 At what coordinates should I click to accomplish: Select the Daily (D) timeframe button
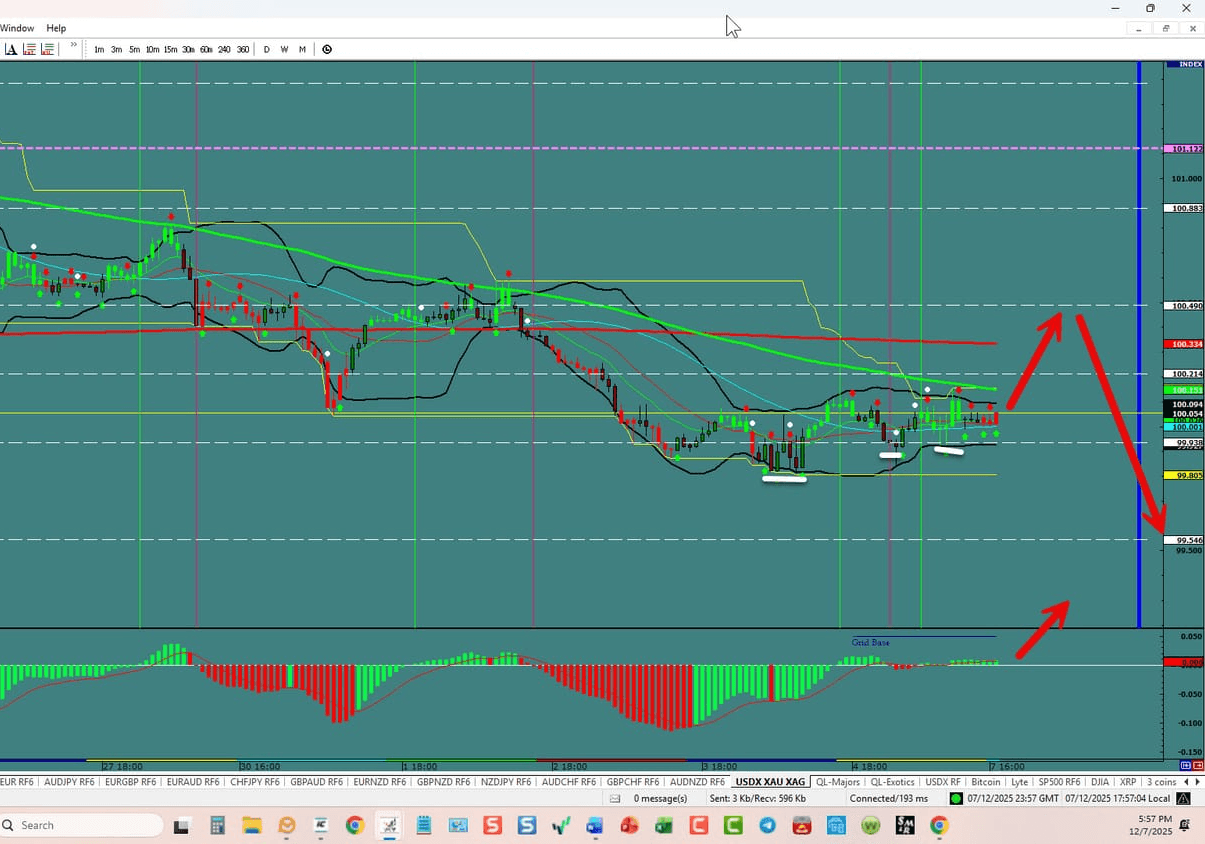[x=266, y=49]
